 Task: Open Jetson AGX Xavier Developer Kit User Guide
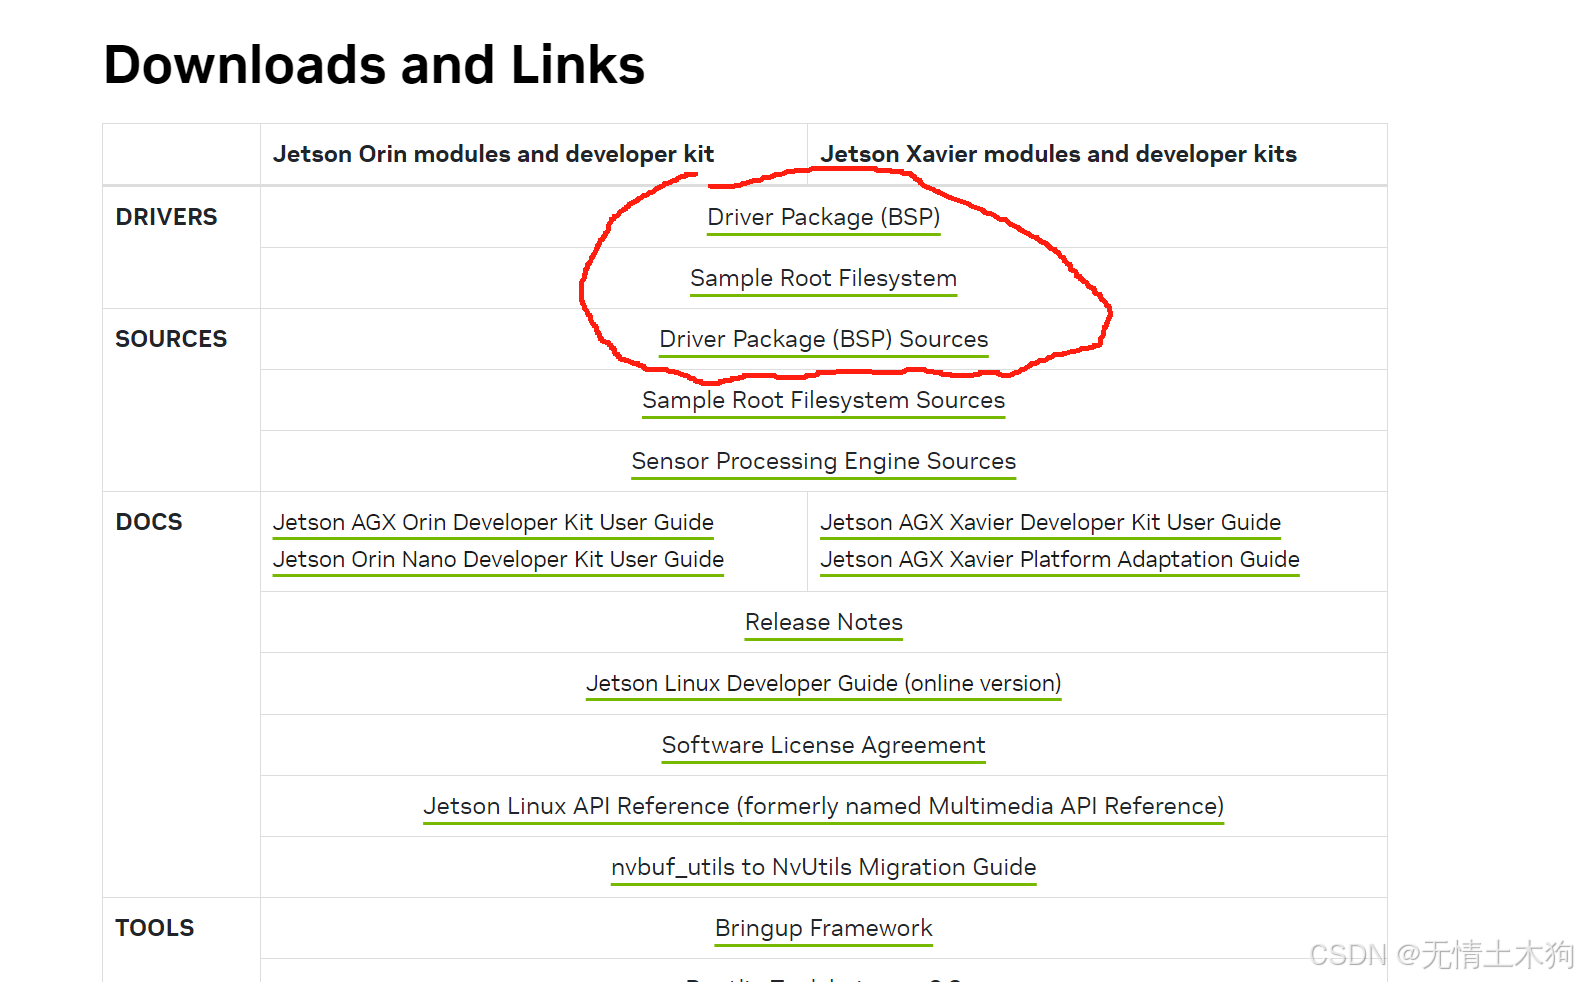tap(1050, 522)
